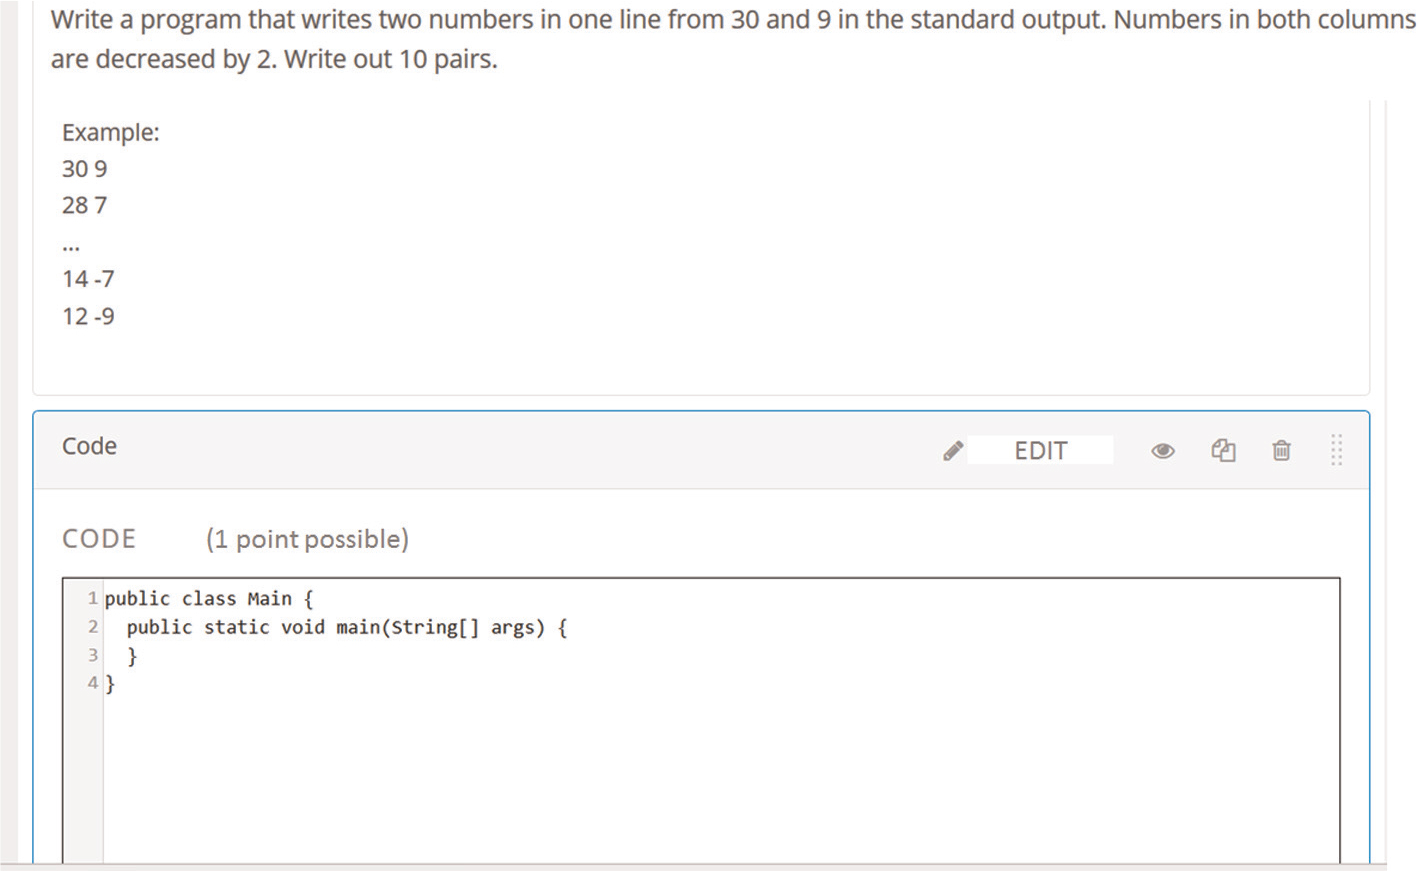Click the closing brace on line 3

132,656
